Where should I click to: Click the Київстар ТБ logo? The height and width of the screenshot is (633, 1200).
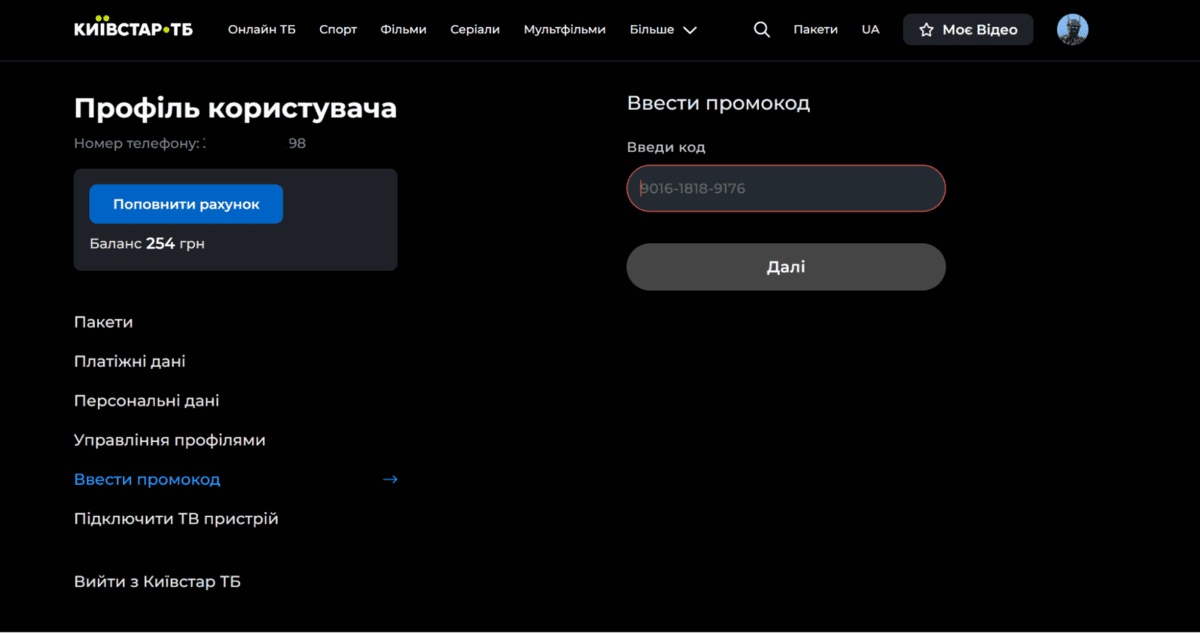[x=134, y=29]
